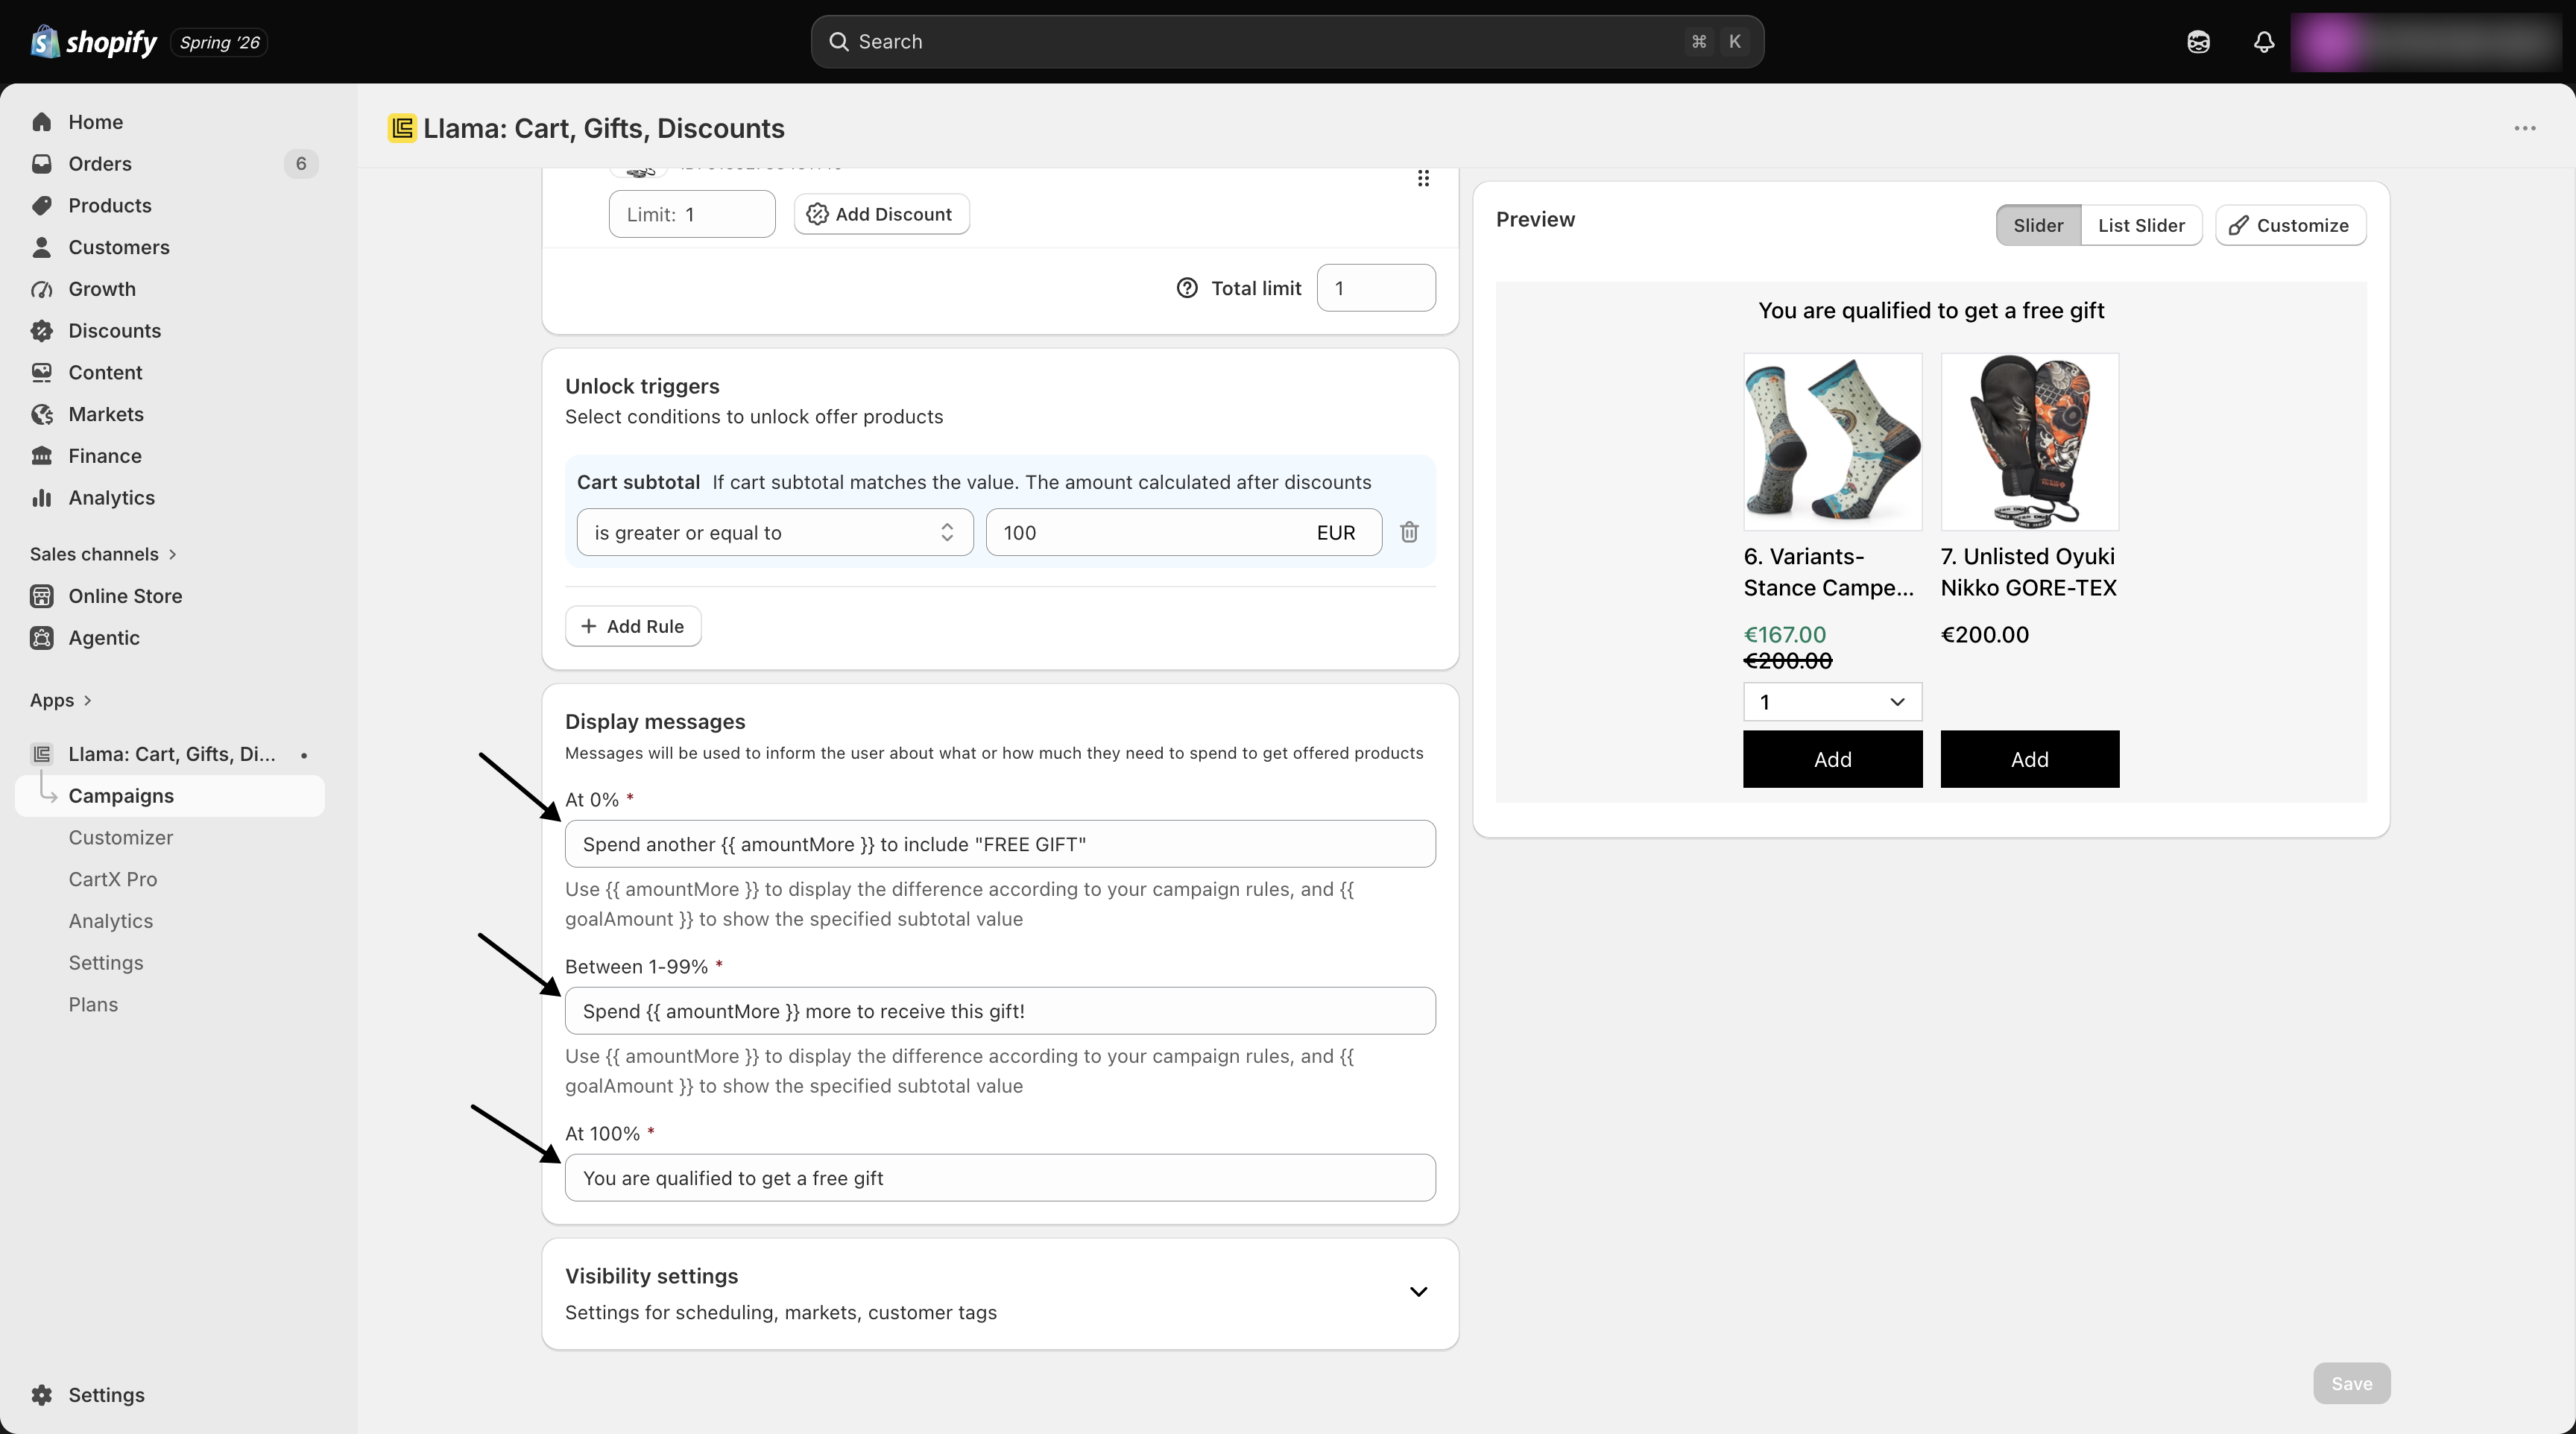Image resolution: width=2576 pixels, height=1434 pixels.
Task: Open the 'is greater or equal to' dropdown
Action: coord(774,532)
